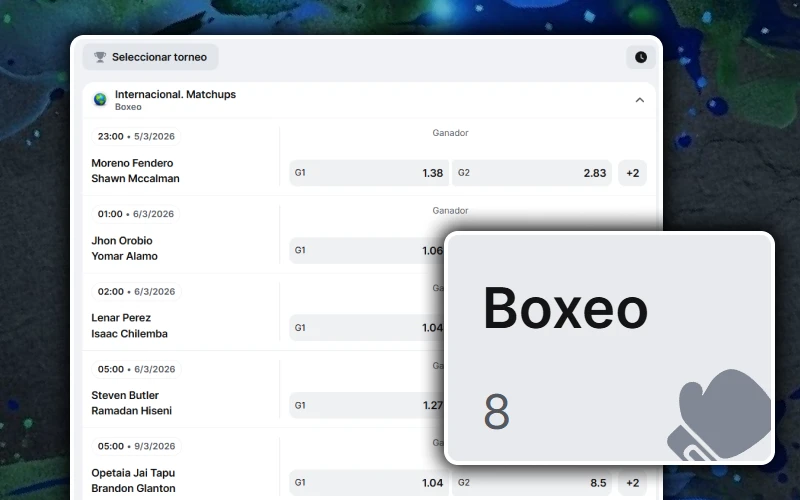Open the Moreno Fendero match
This screenshot has width=800, height=500.
132,163
